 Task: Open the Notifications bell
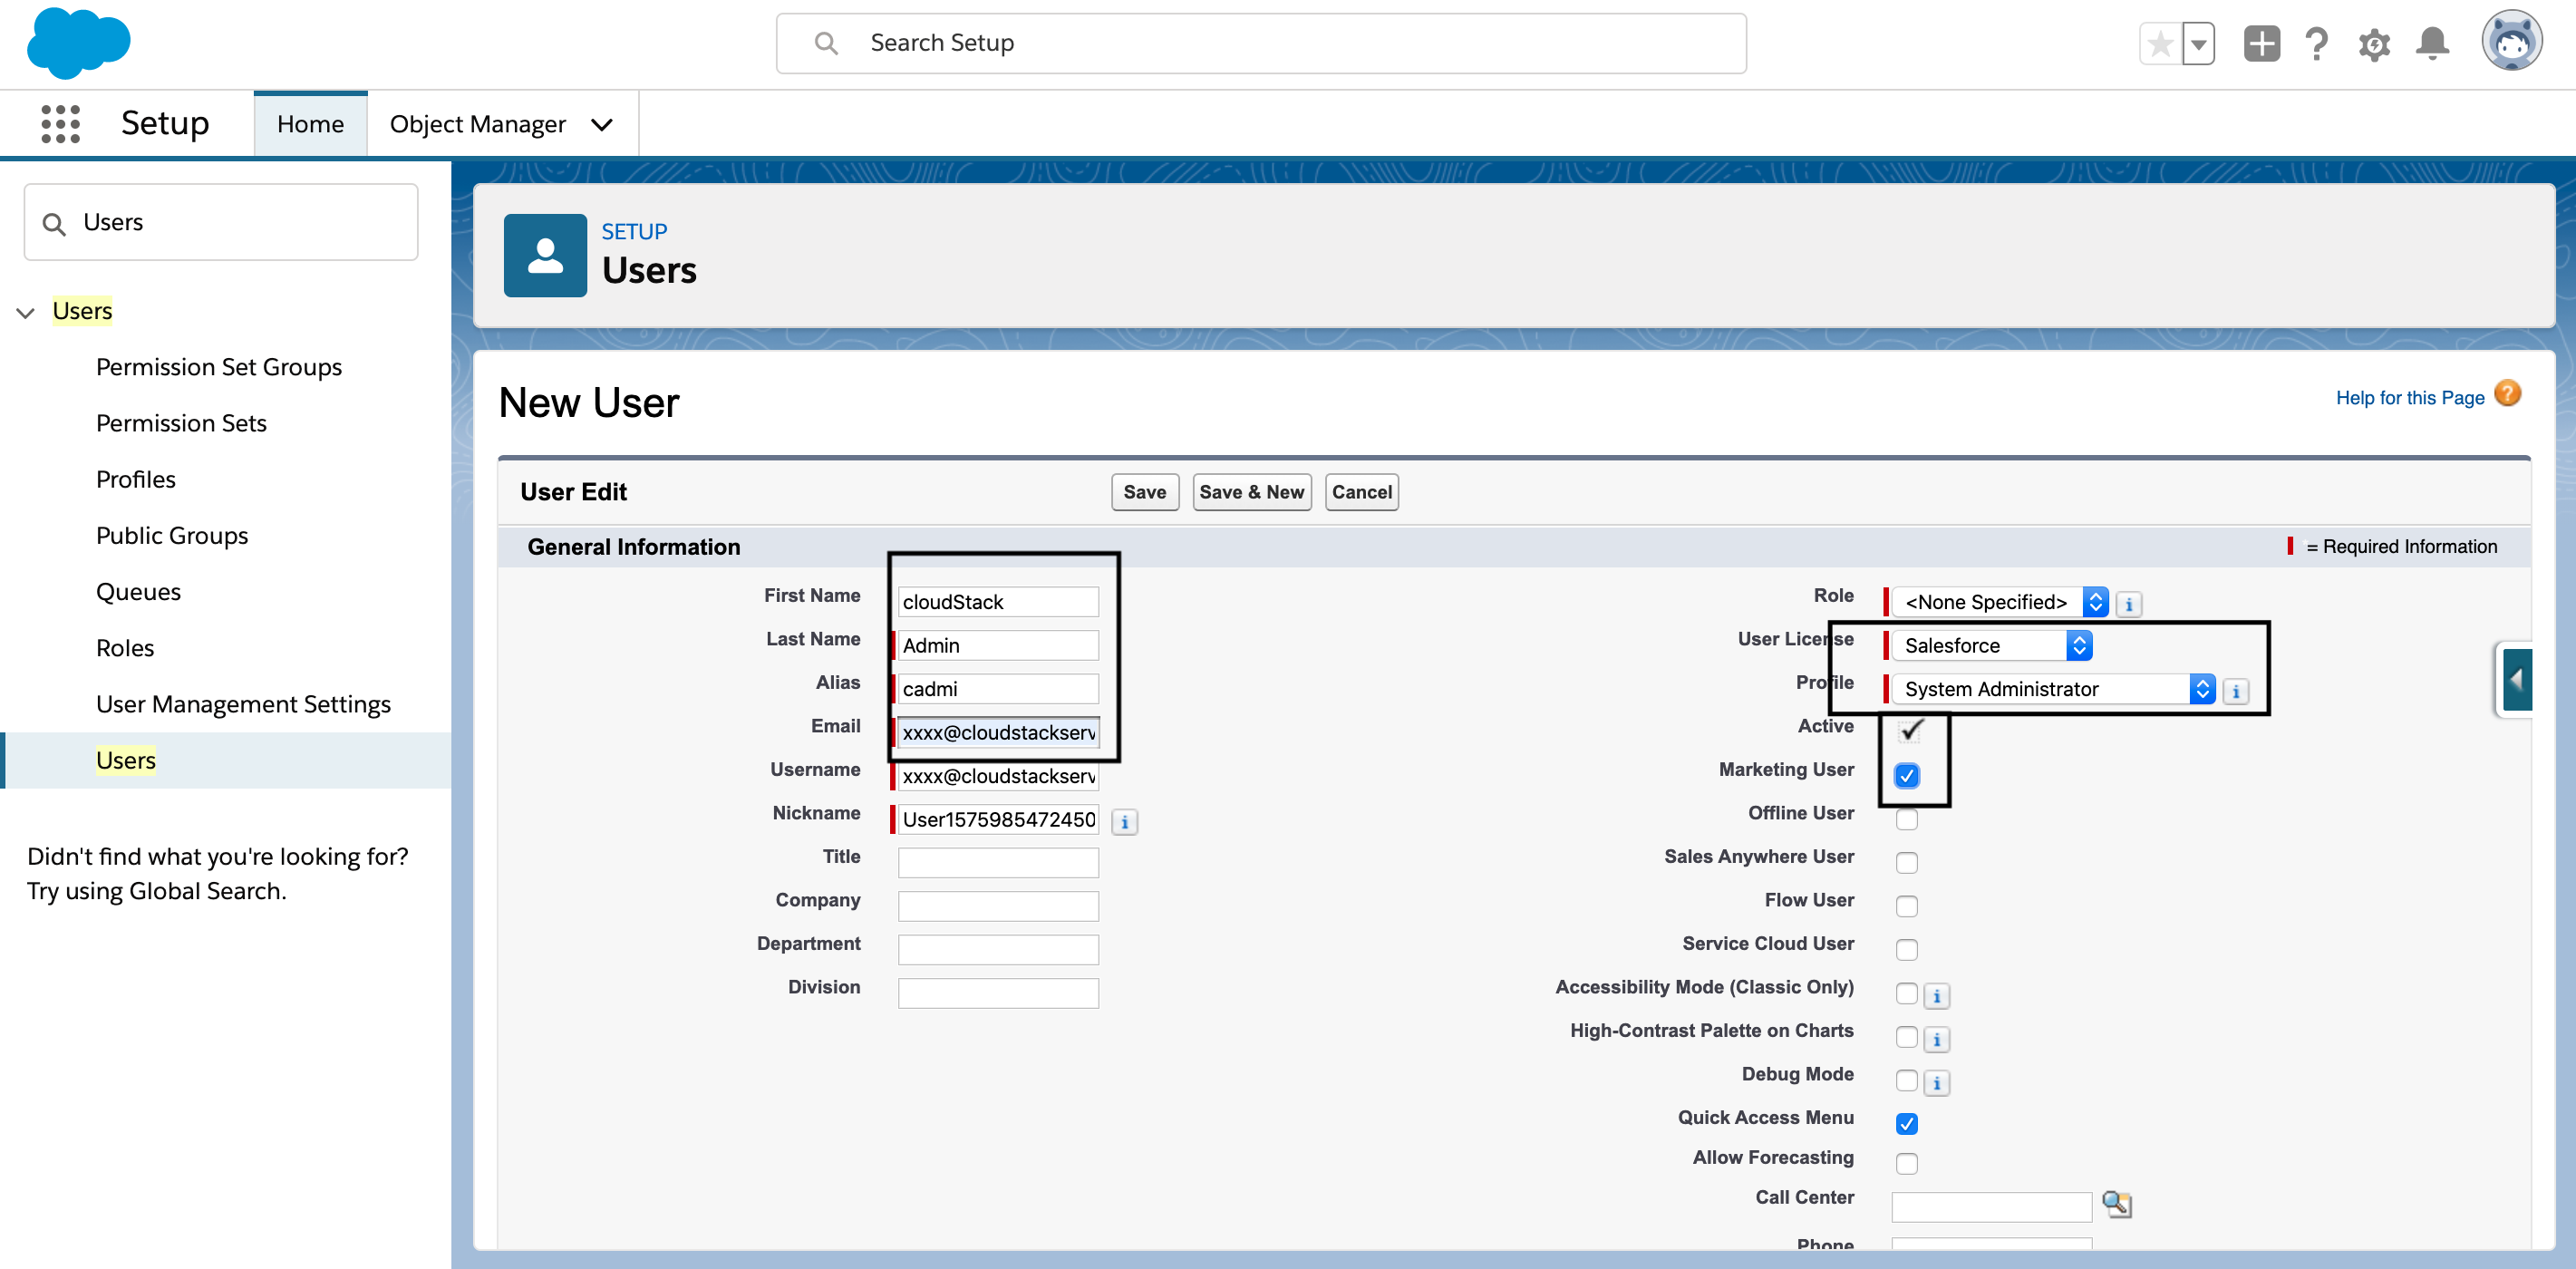(x=2432, y=44)
